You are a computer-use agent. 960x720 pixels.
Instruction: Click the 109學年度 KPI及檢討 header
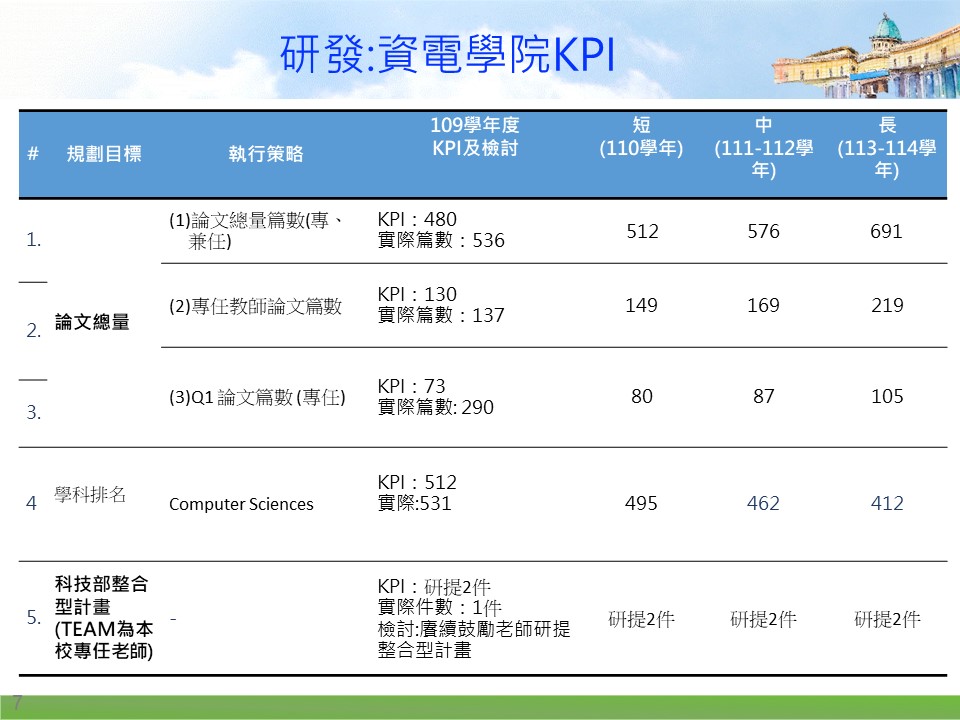(475, 137)
